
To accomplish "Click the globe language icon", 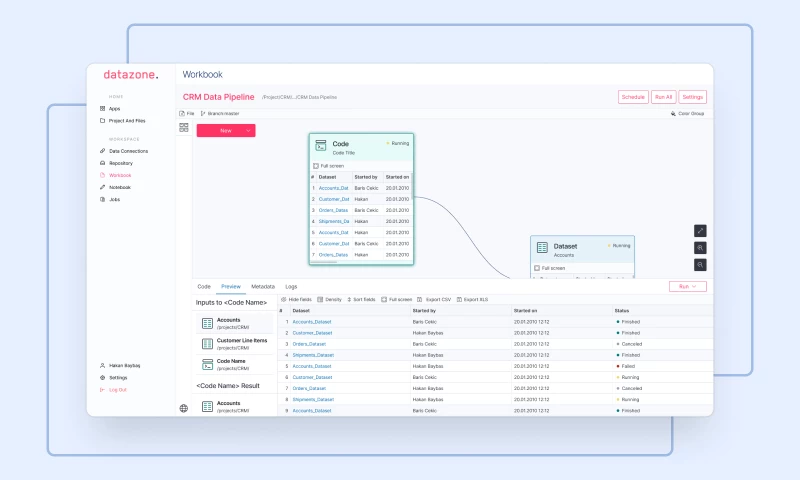I will (184, 408).
